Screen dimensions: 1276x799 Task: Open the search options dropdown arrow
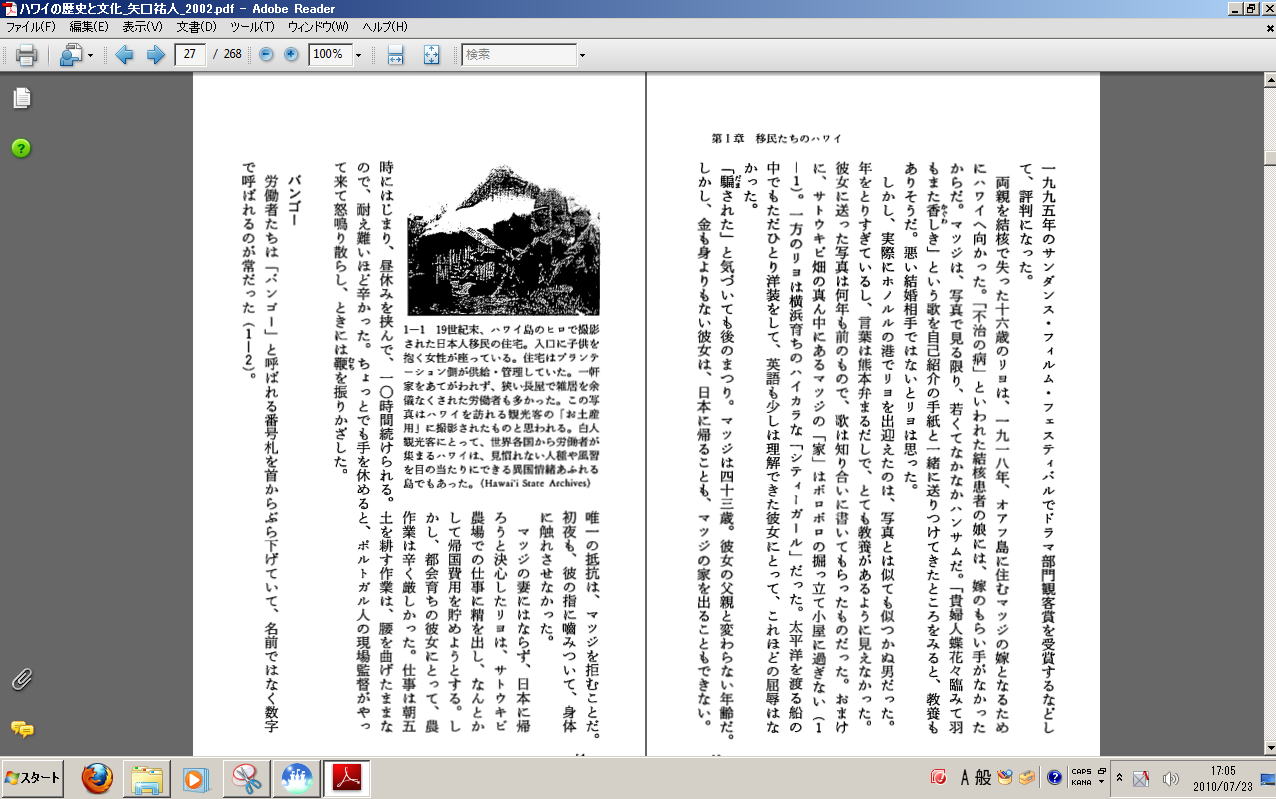pos(582,55)
